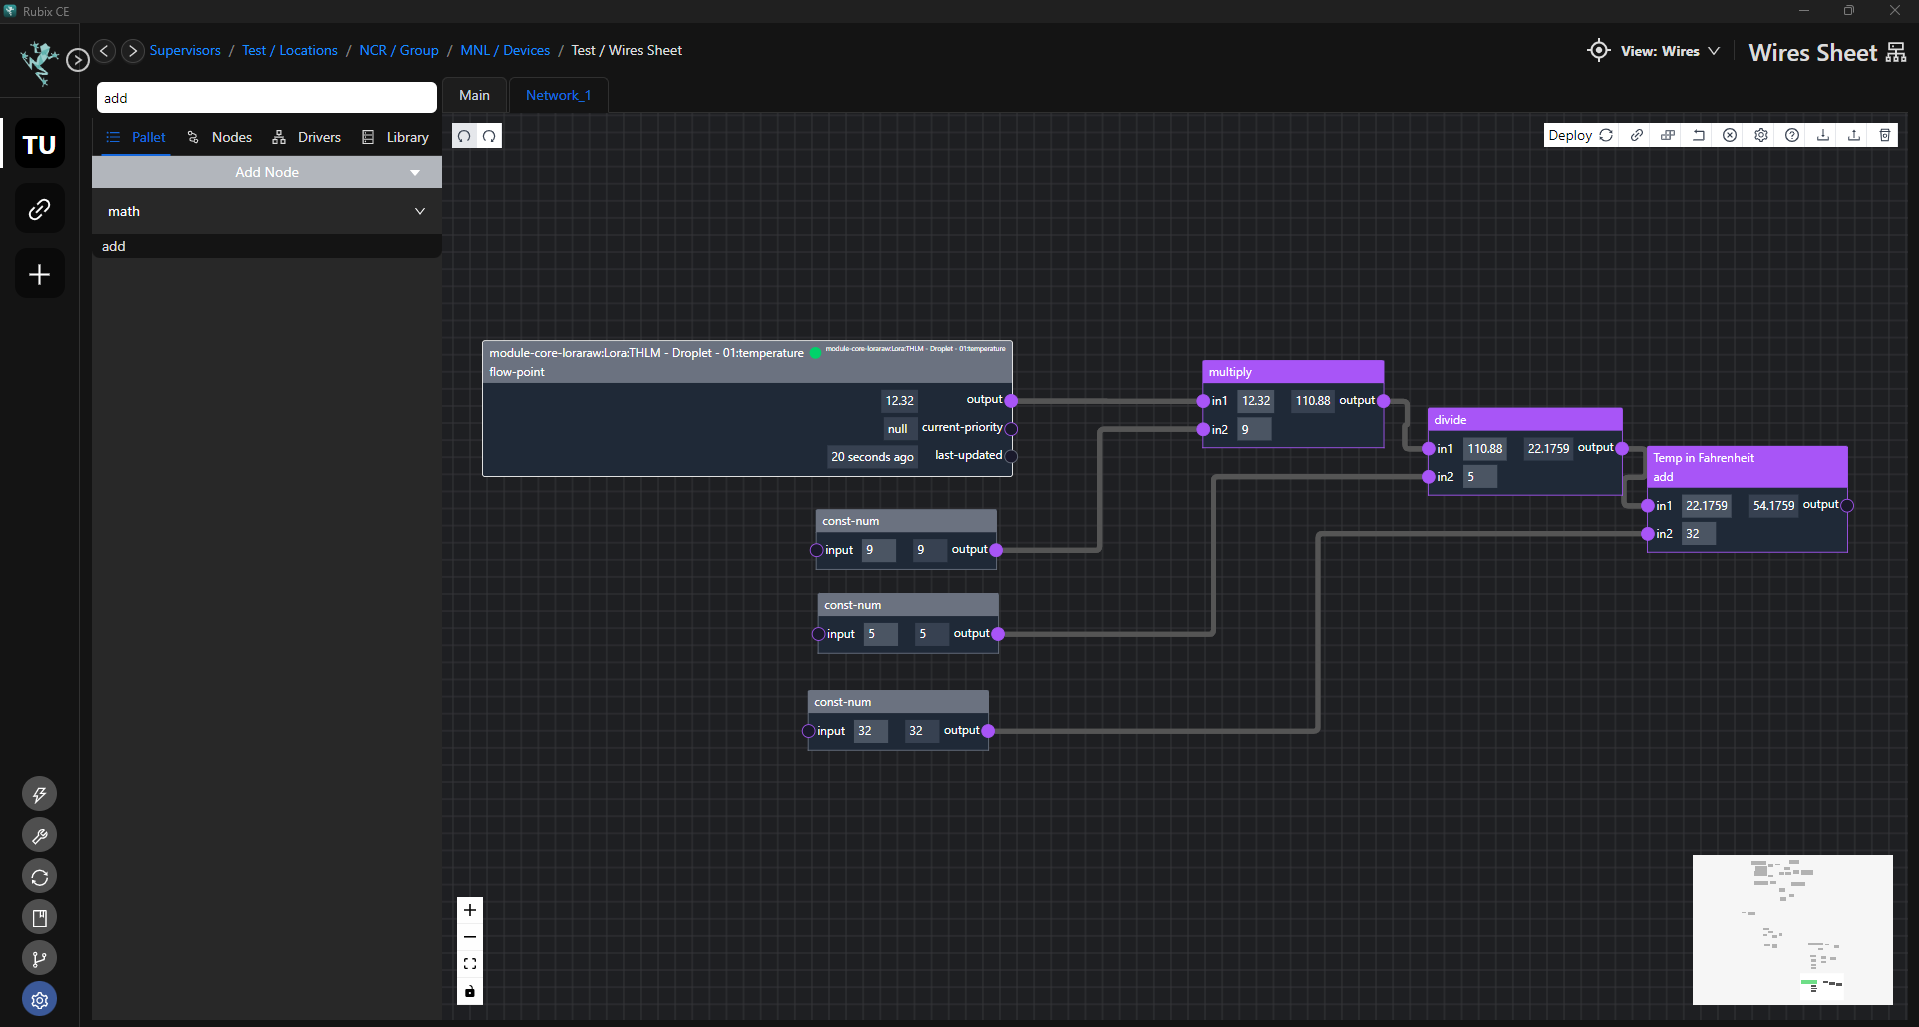Fit the view using the frame icon
This screenshot has width=1919, height=1027.
pyautogui.click(x=470, y=964)
